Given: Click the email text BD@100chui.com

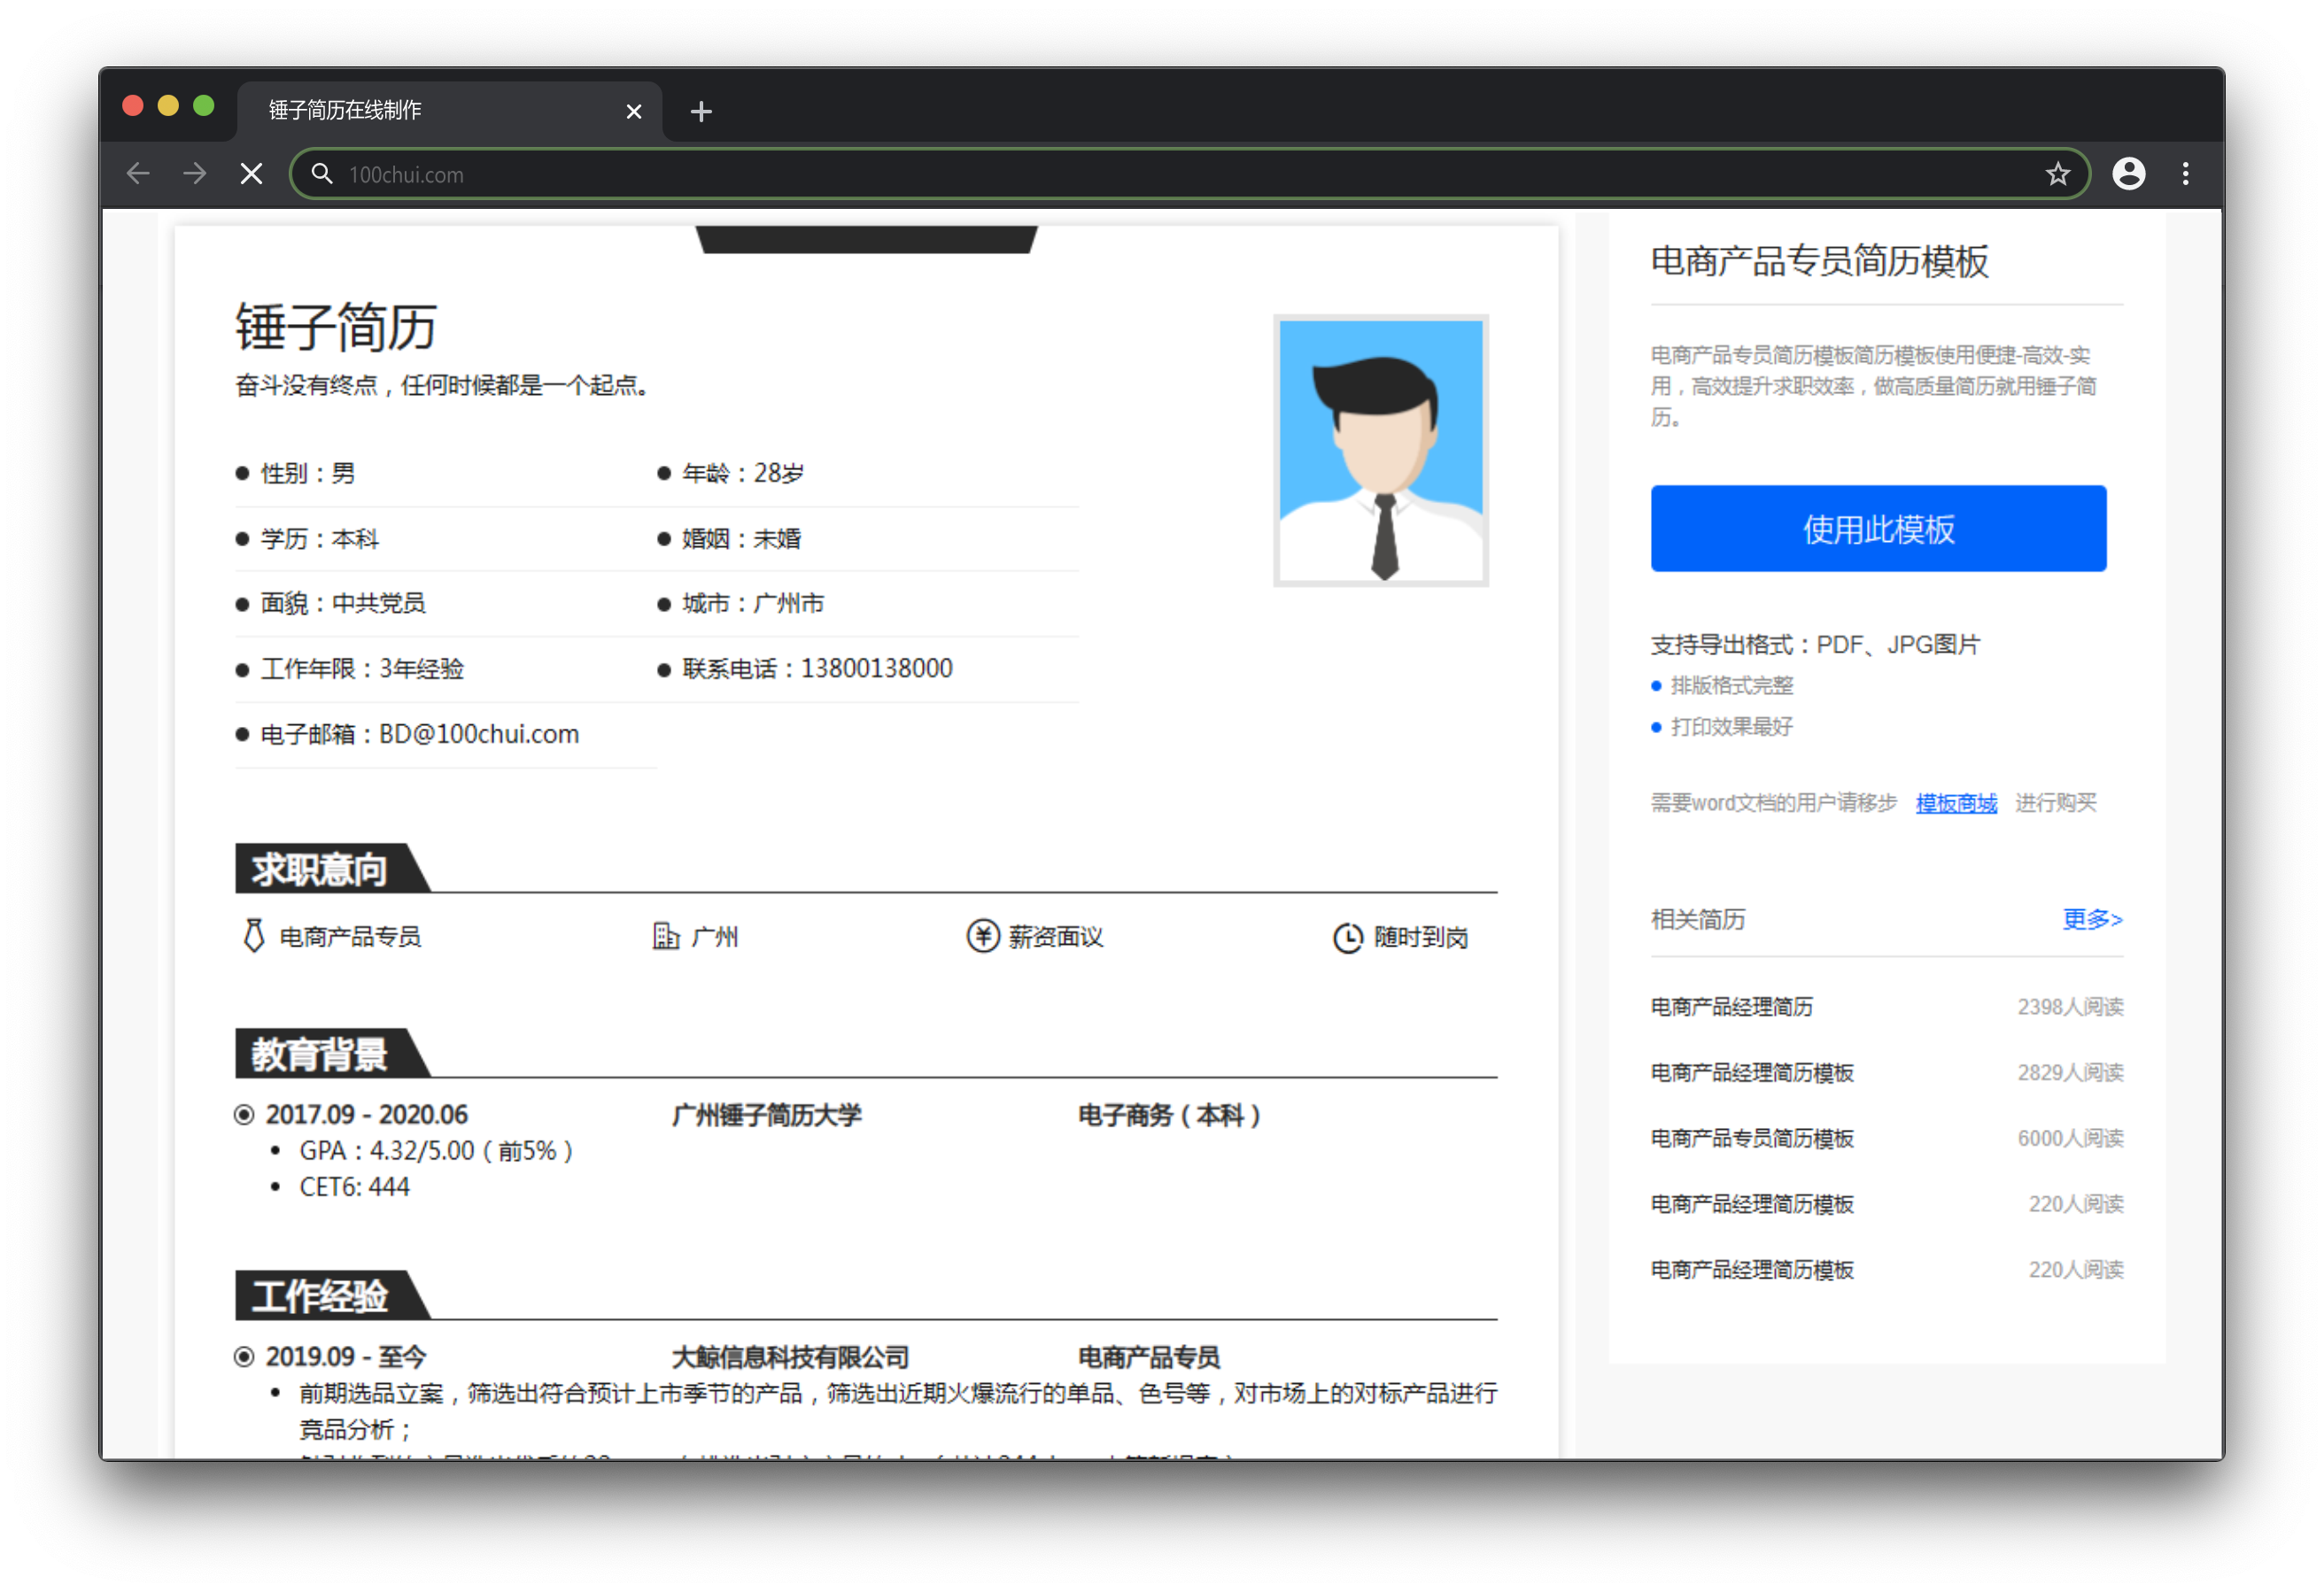Looking at the screenshot, I should point(479,734).
